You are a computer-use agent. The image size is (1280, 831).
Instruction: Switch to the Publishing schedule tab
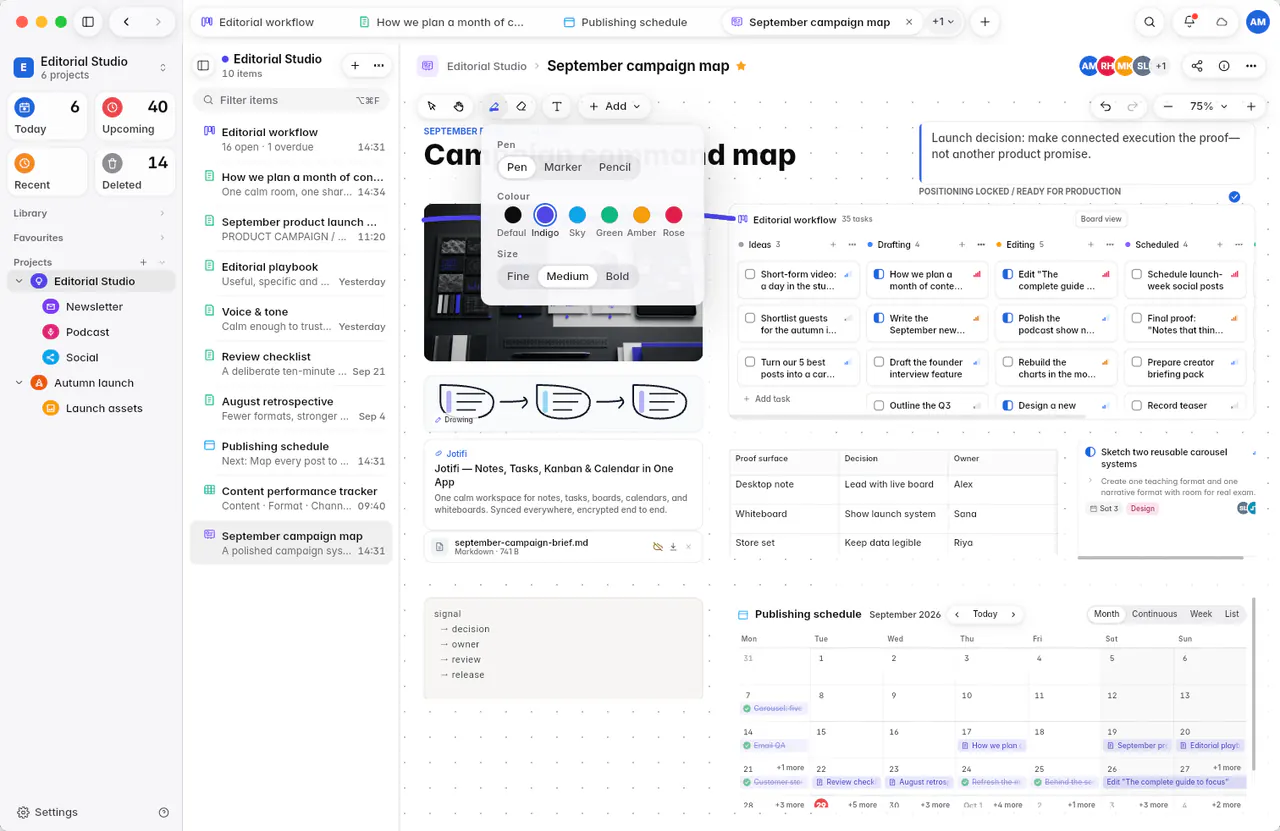(x=634, y=22)
